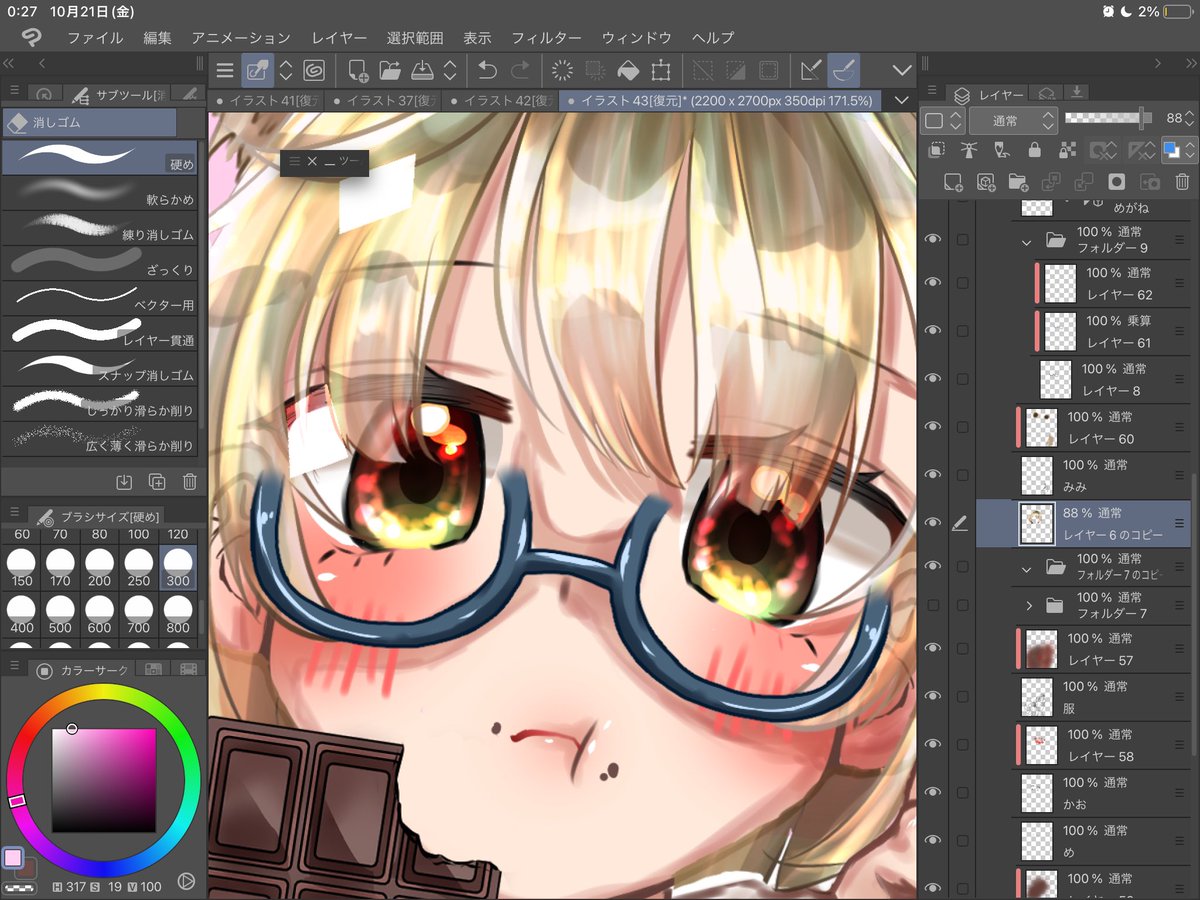The width and height of the screenshot is (1200, 900).
Task: Hide レイヤー 60 with its eye icon
Action: tap(933, 427)
